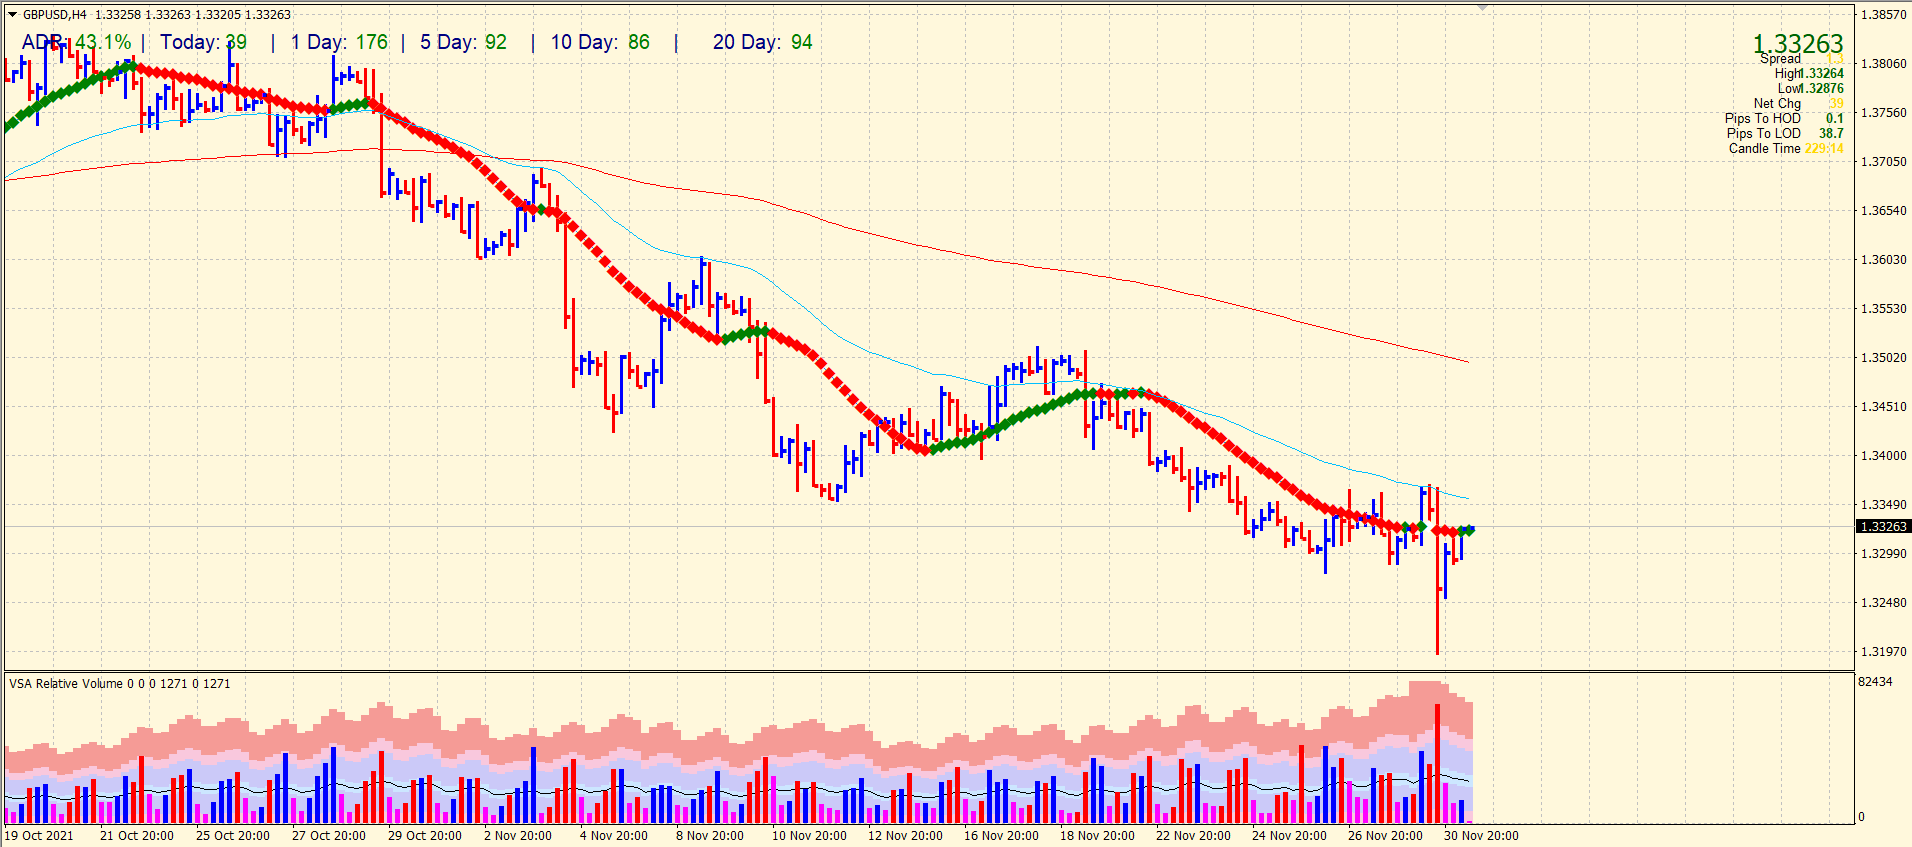
Task: Click the 1.37050 price axis label
Action: pyautogui.click(x=1883, y=162)
